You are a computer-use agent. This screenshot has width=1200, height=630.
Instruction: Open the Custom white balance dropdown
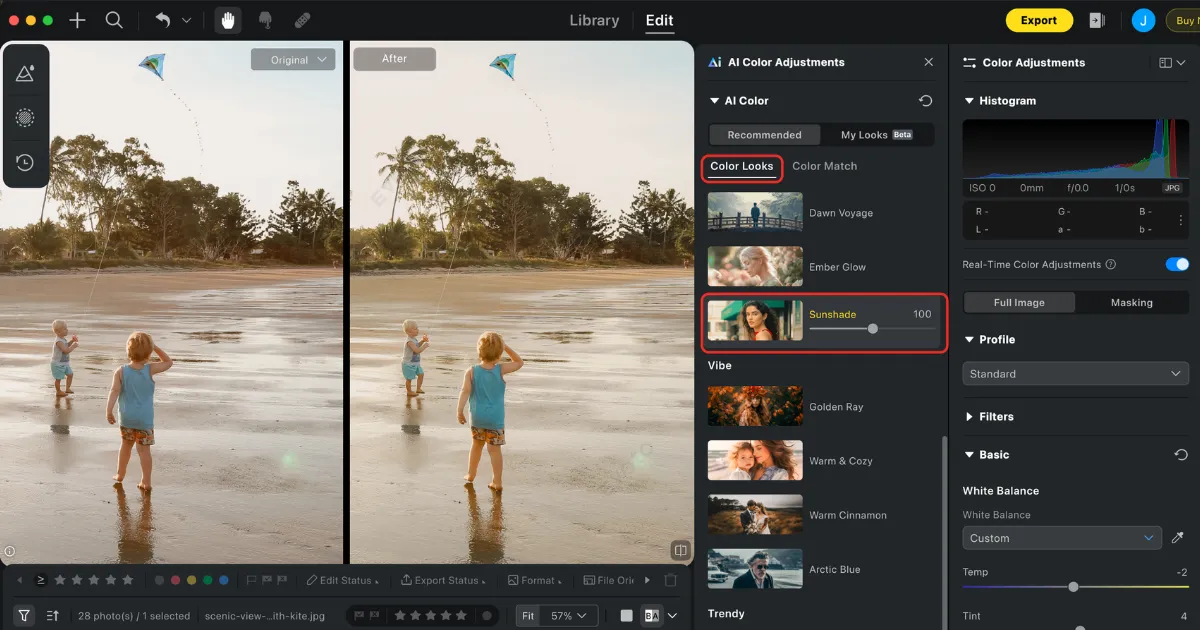point(1062,538)
